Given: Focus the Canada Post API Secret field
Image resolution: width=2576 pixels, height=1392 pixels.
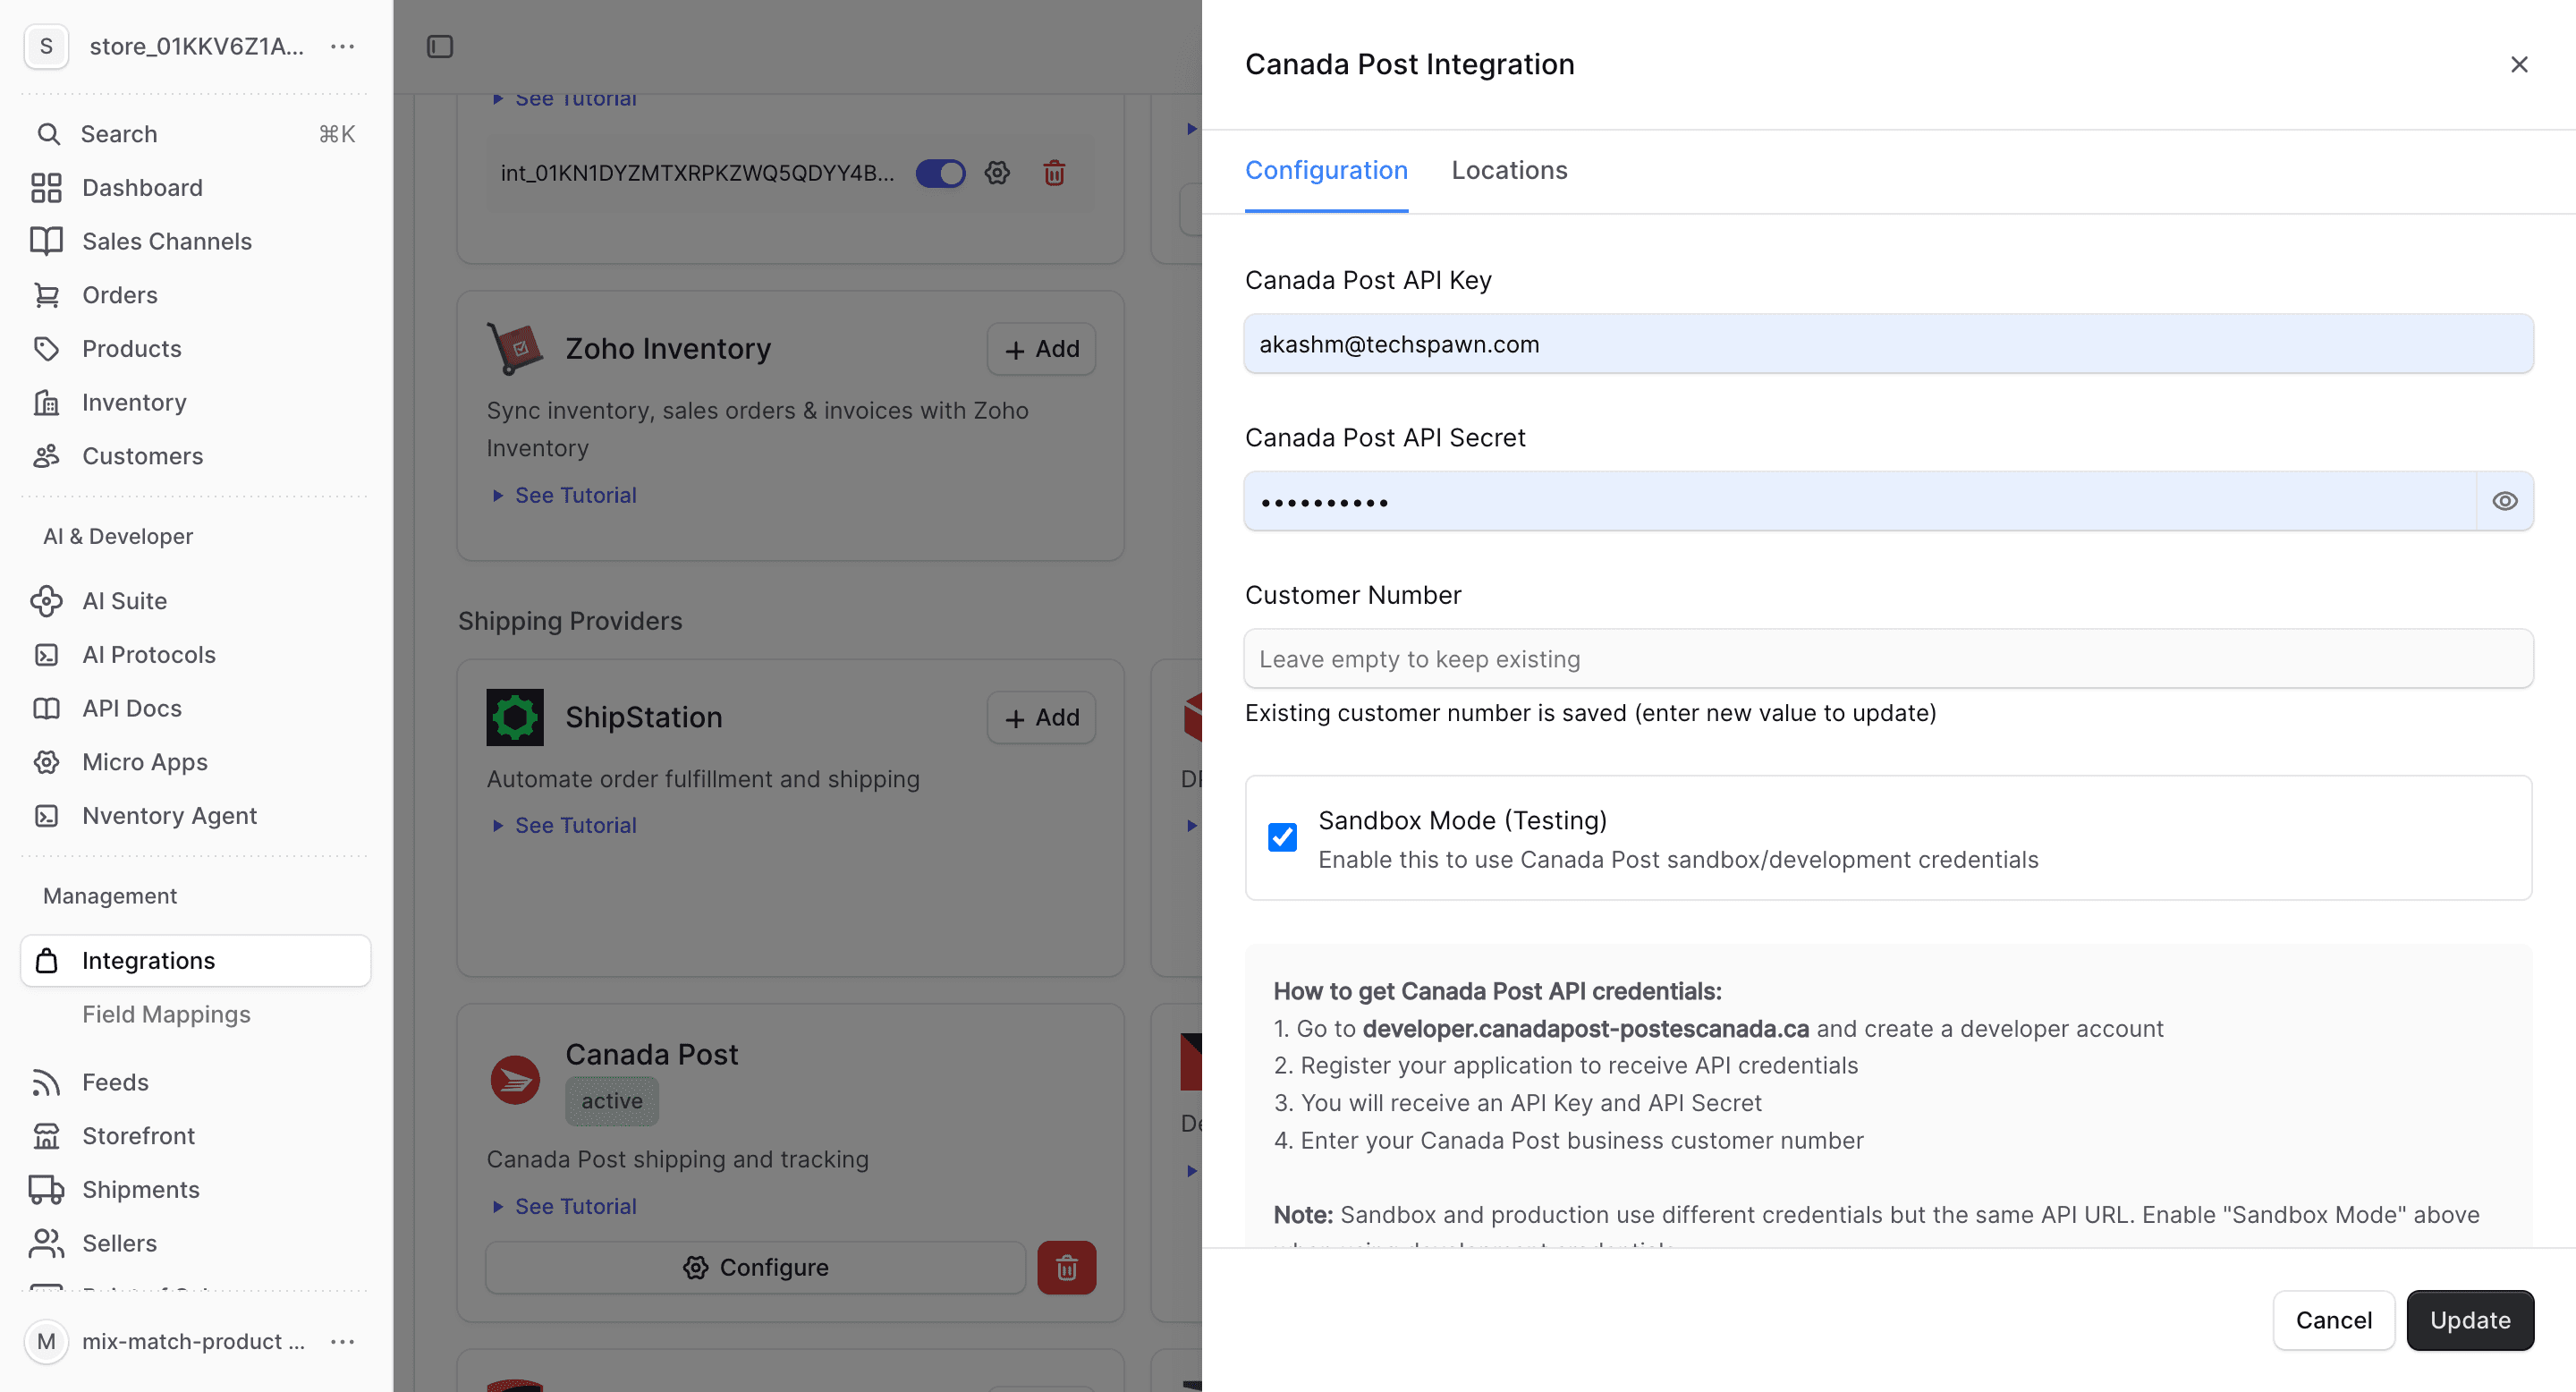Looking at the screenshot, I should point(1860,501).
